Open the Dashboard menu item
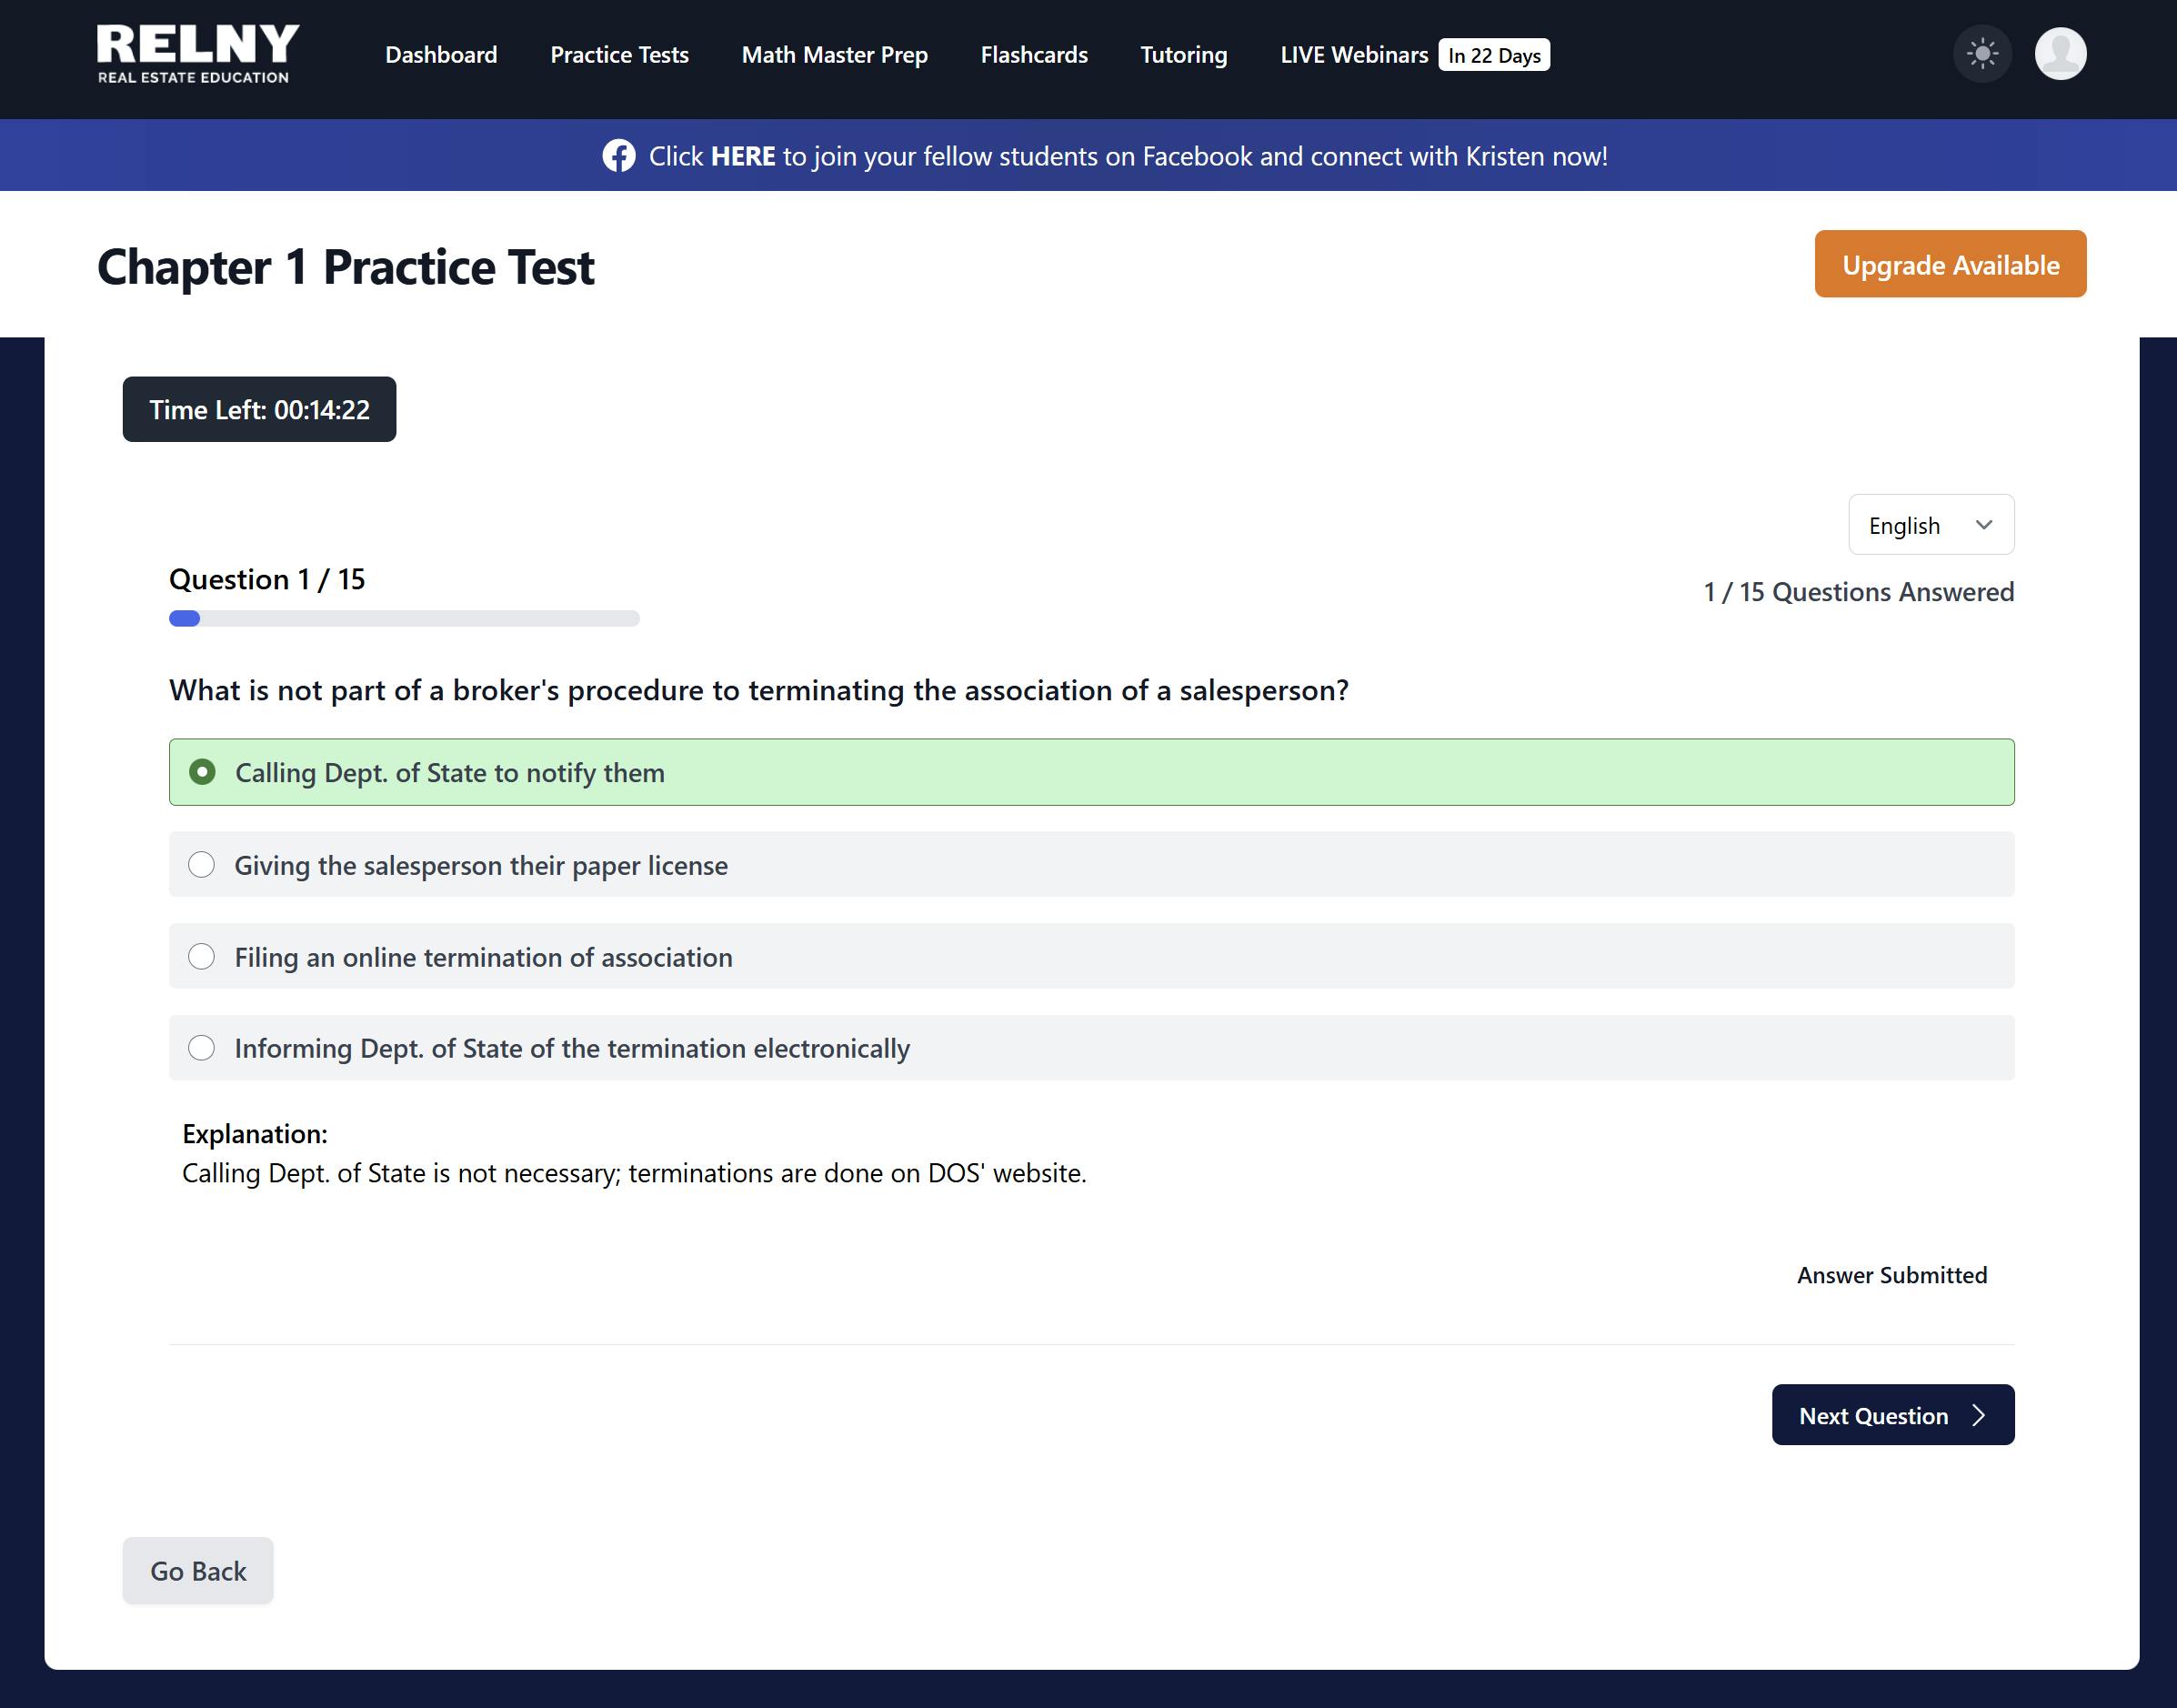Image resolution: width=2177 pixels, height=1708 pixels. [x=441, y=55]
